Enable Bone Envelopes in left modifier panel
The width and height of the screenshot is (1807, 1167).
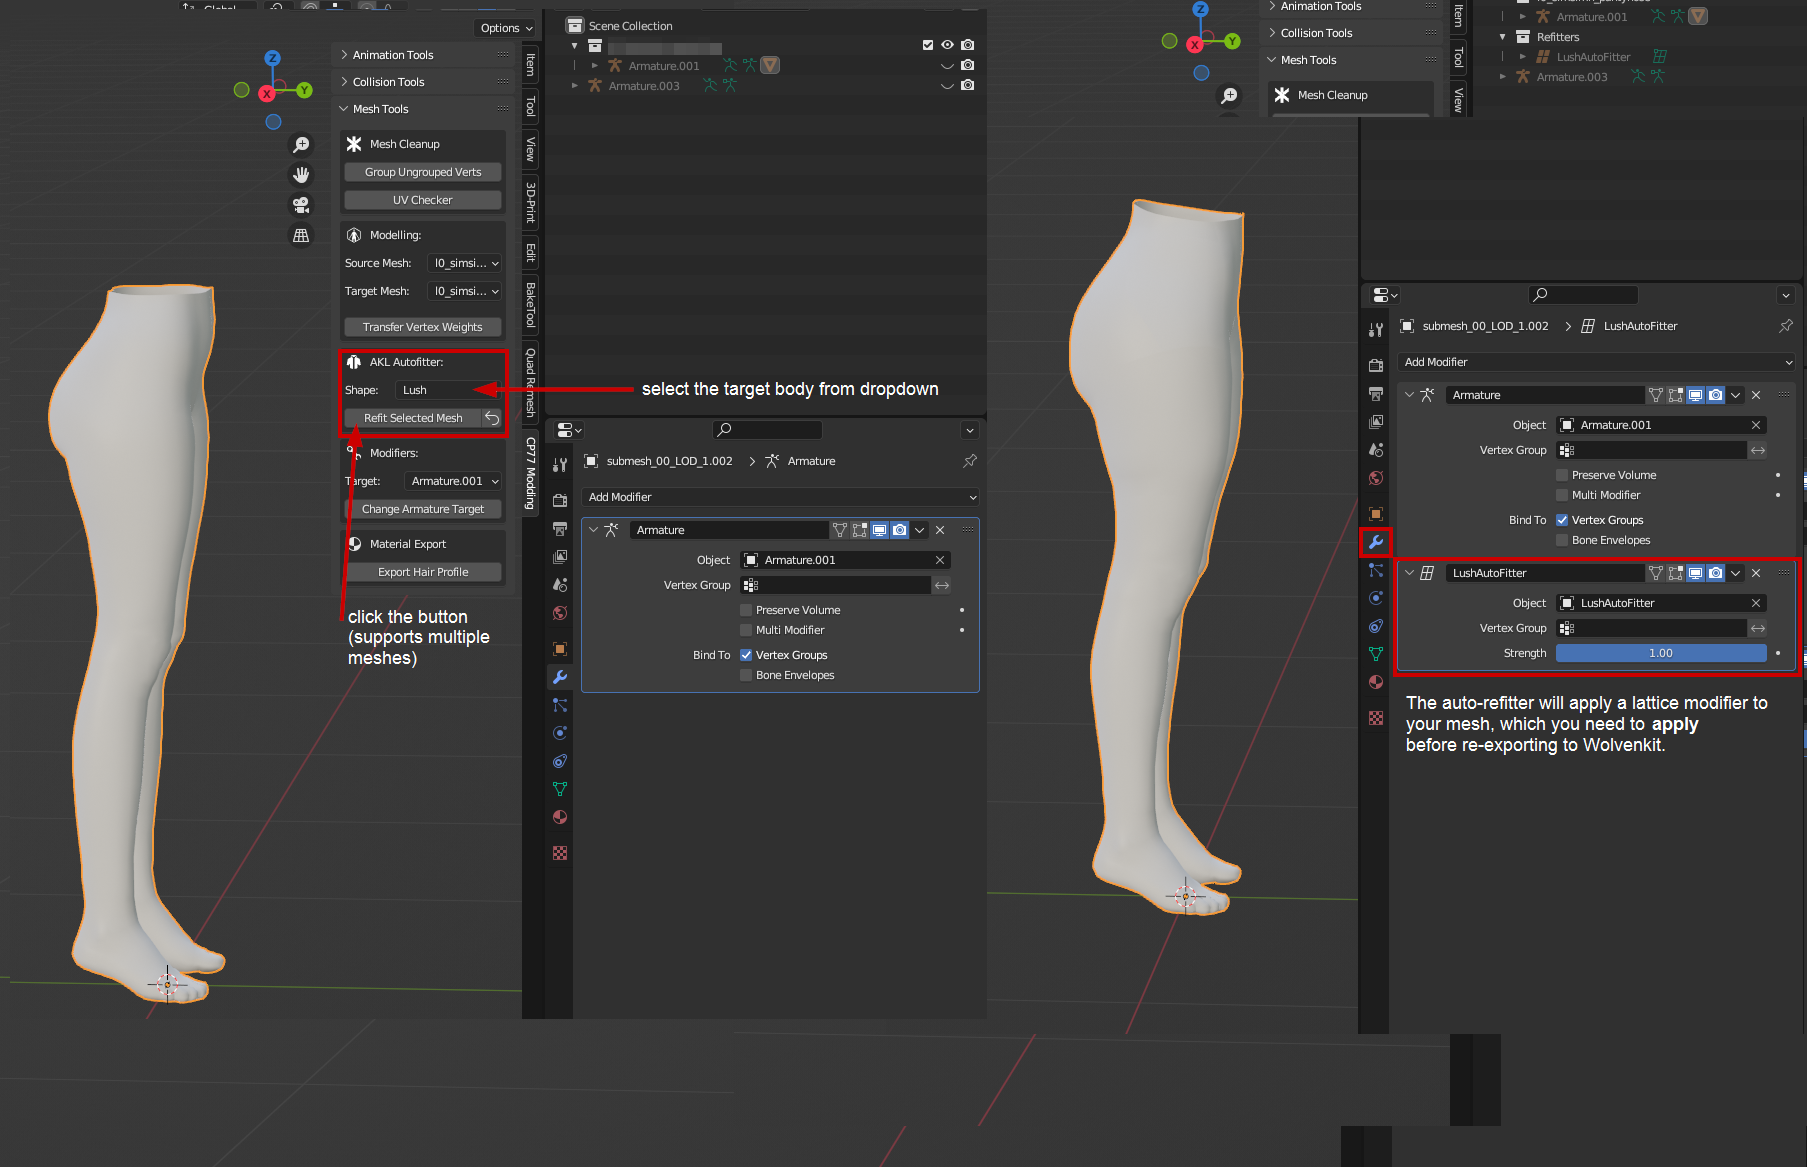coord(746,675)
